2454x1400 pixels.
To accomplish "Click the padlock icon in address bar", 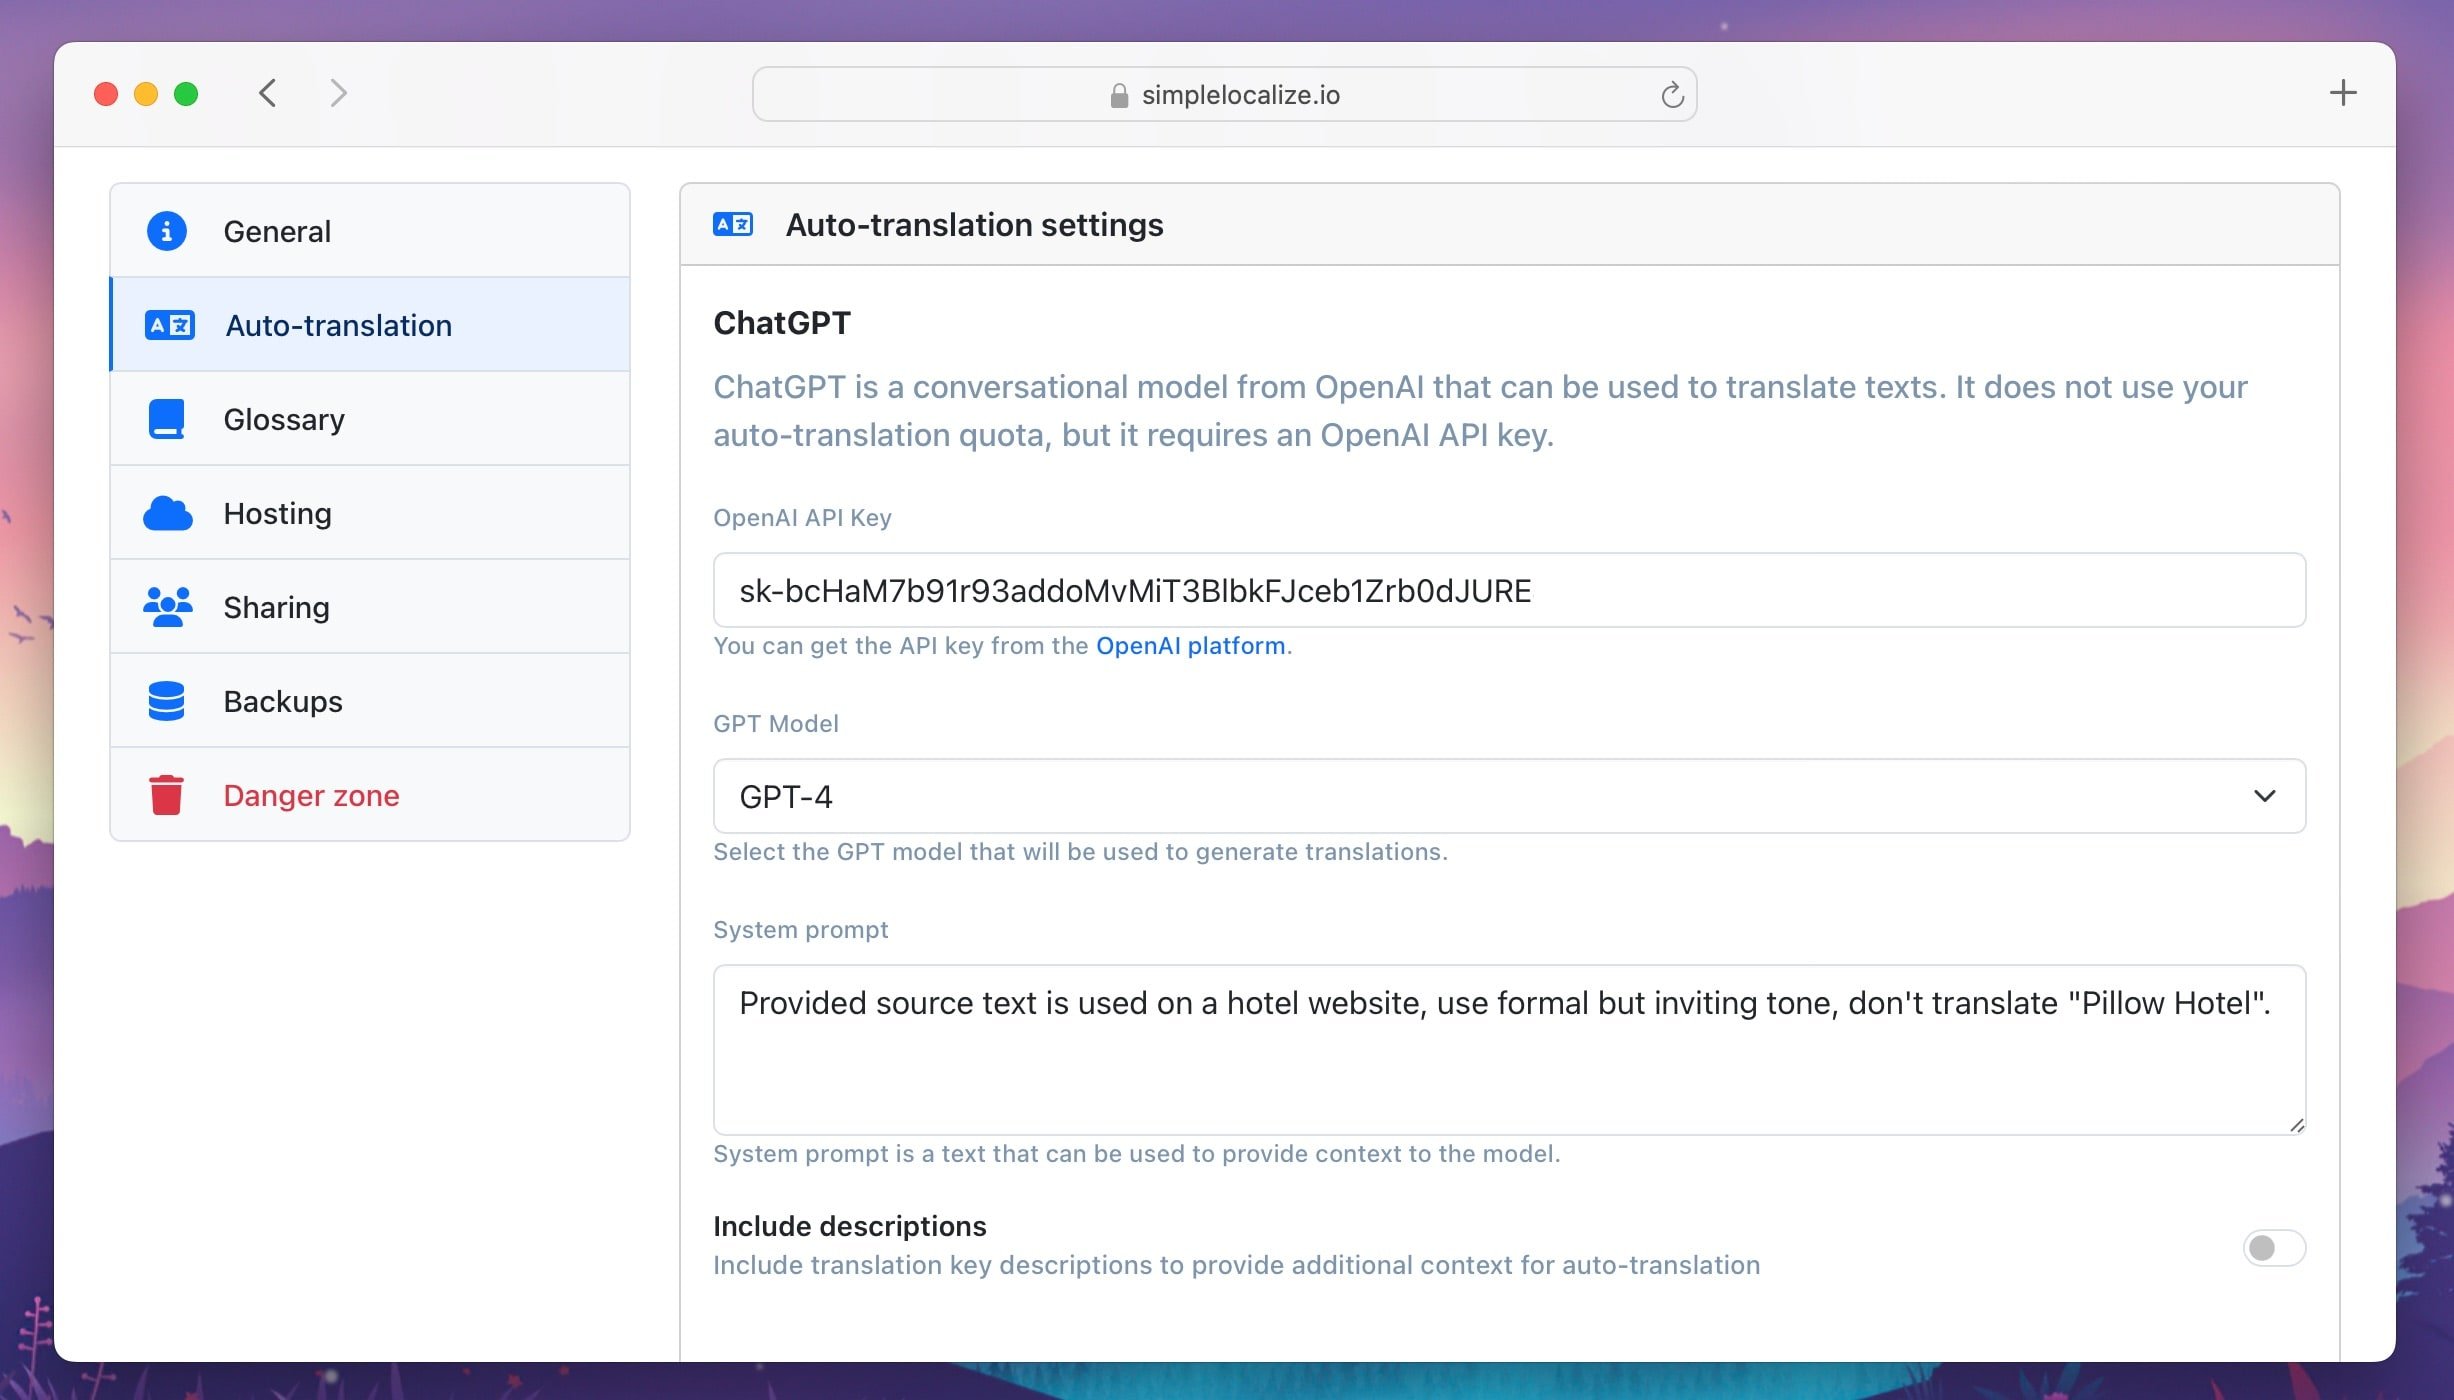I will [x=1119, y=95].
